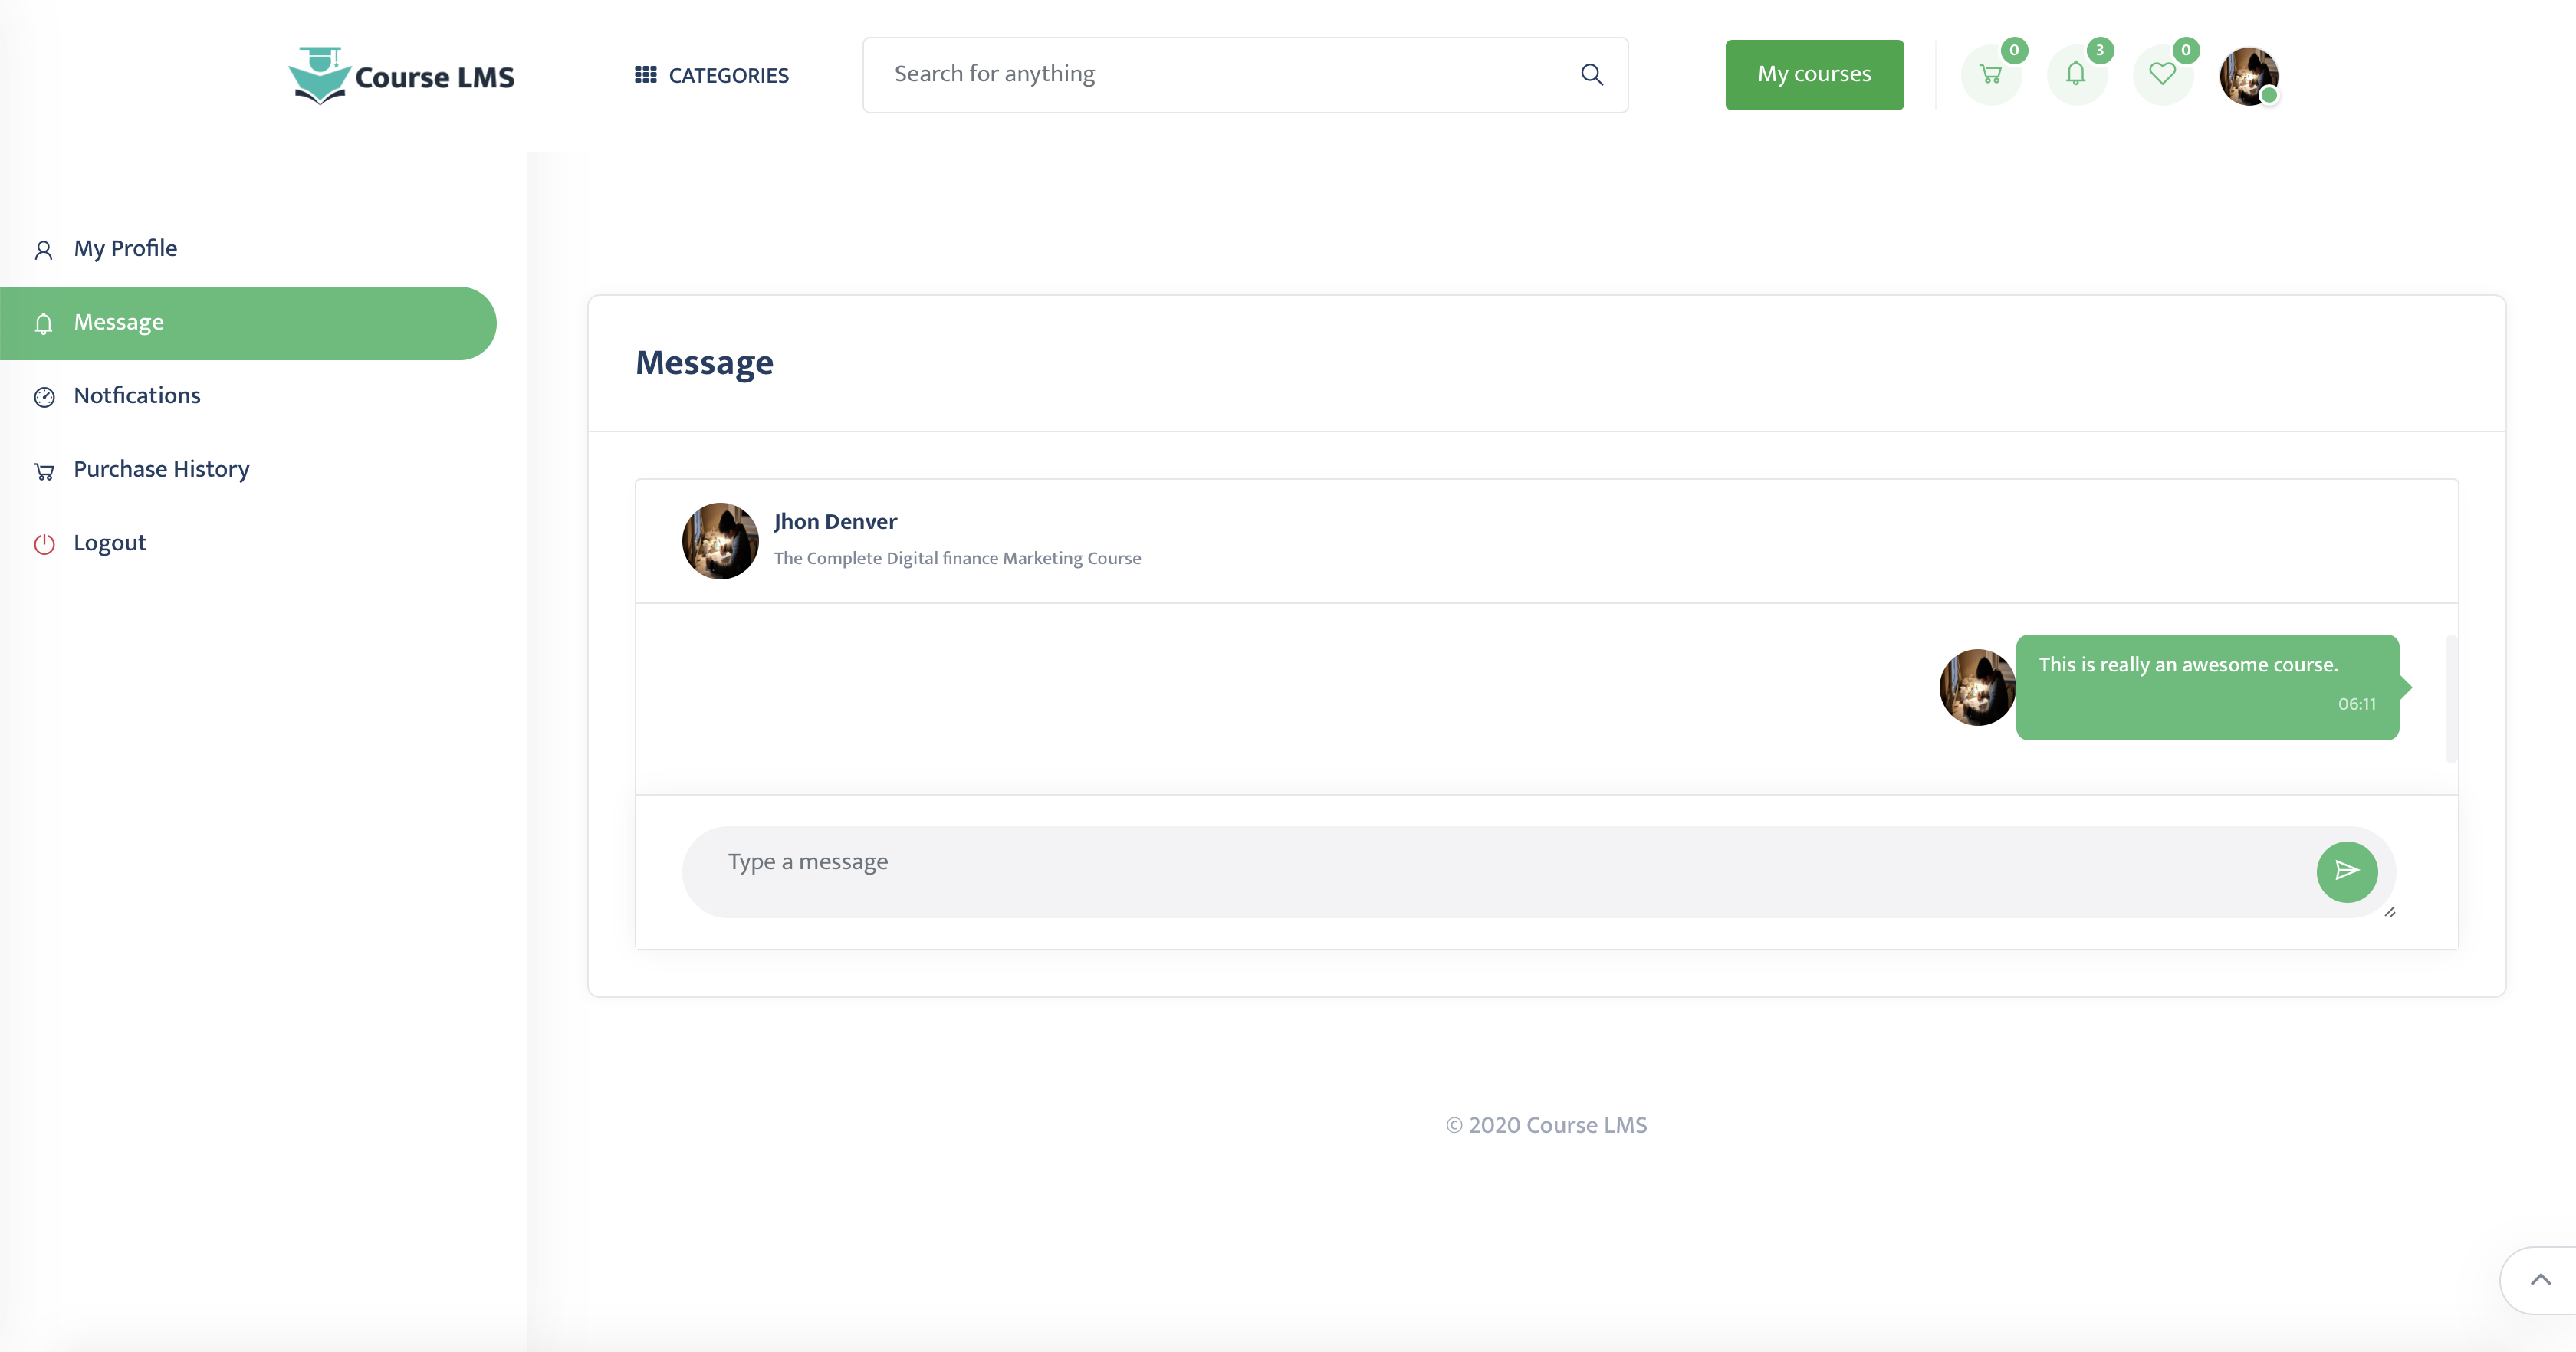Open the user avatar menu in header
Screen dimensions: 2576x1352
pyautogui.click(x=2248, y=76)
